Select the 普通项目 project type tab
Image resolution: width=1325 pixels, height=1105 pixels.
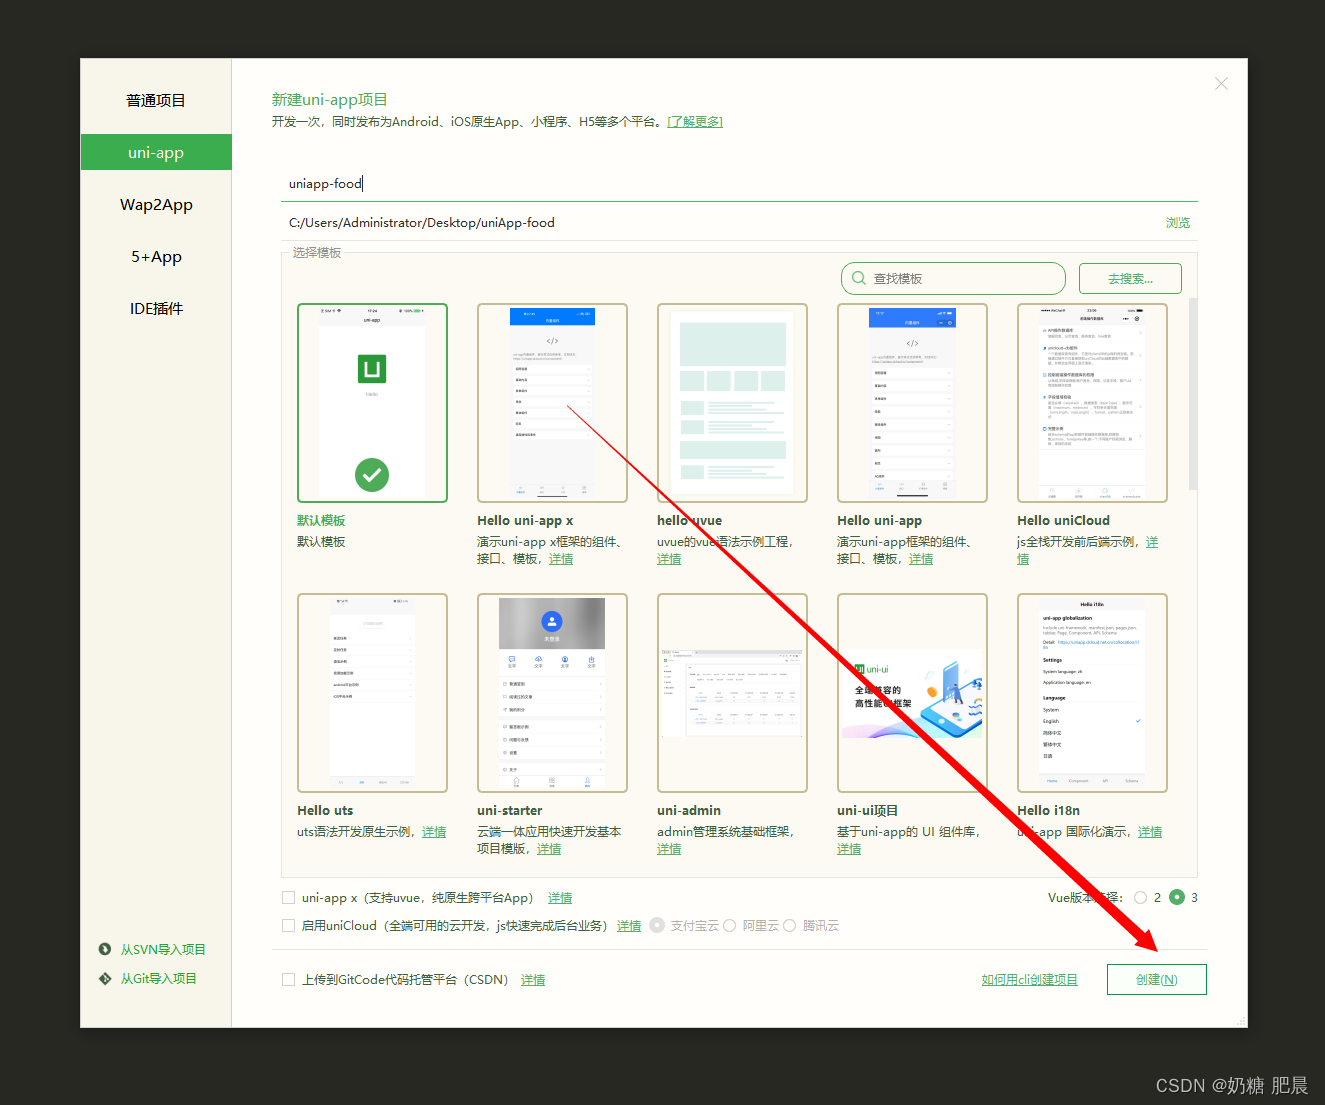point(156,100)
